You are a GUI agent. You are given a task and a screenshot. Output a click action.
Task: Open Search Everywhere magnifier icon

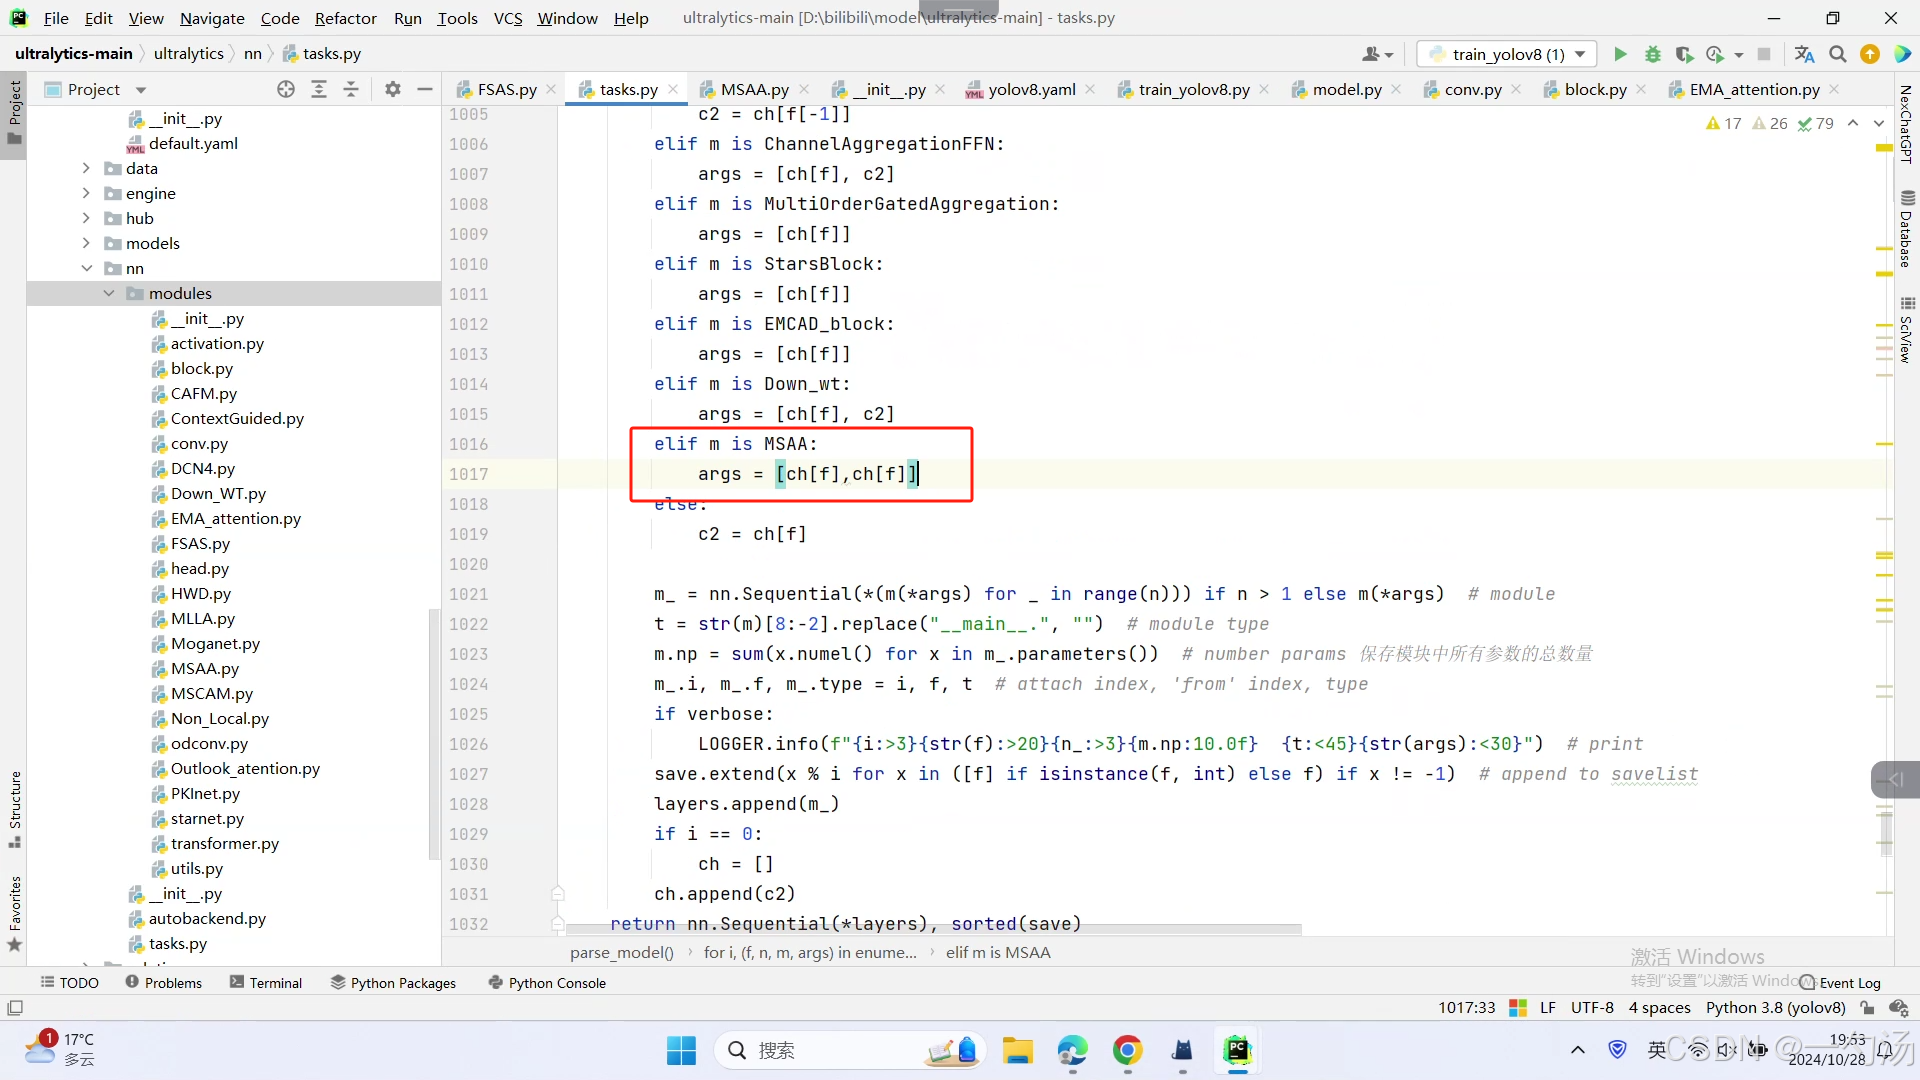click(x=1837, y=54)
